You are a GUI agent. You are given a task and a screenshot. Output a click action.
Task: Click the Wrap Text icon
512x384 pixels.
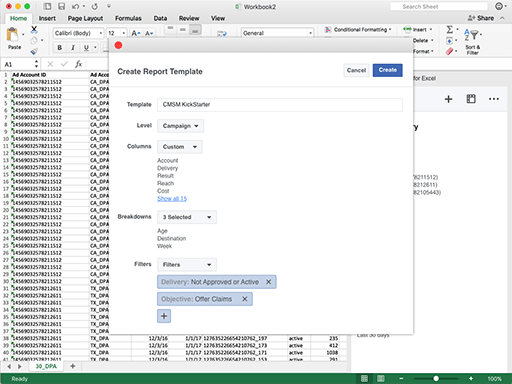[222, 33]
